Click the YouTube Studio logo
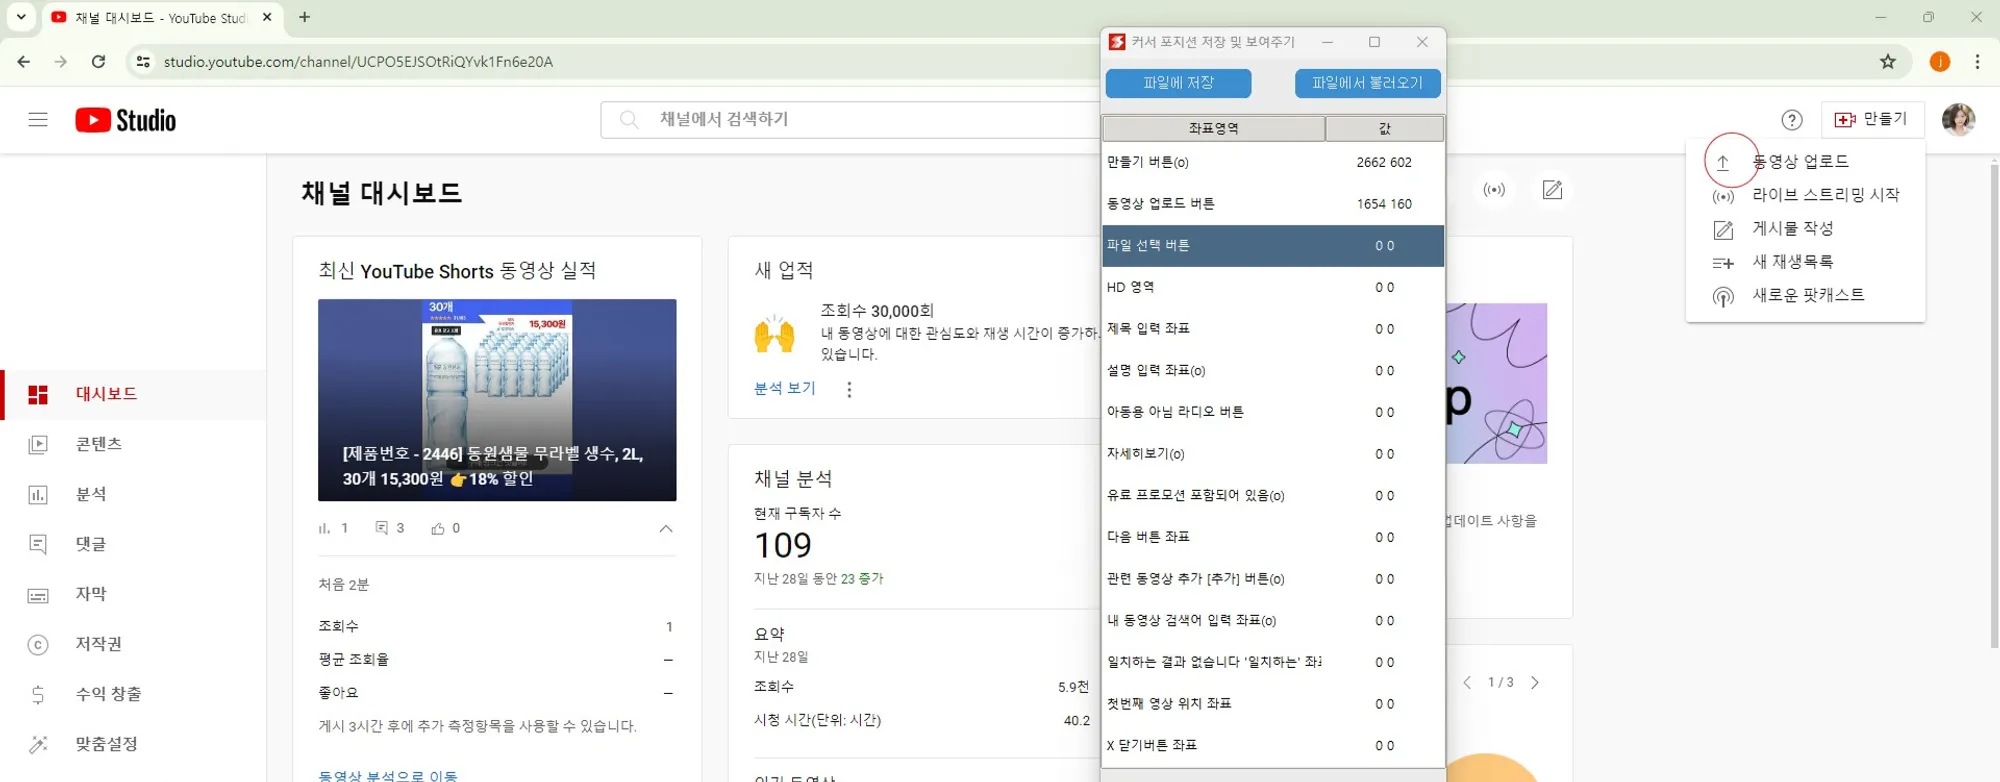The height and width of the screenshot is (782, 2000). 126,120
